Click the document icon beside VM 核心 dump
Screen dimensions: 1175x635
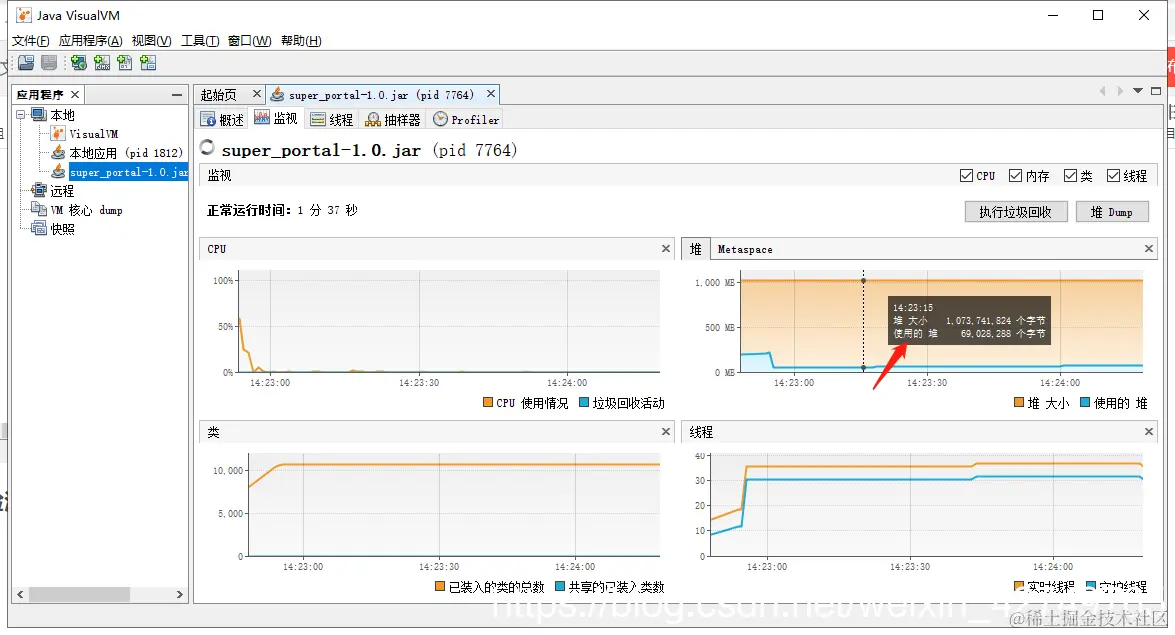pyautogui.click(x=39, y=209)
